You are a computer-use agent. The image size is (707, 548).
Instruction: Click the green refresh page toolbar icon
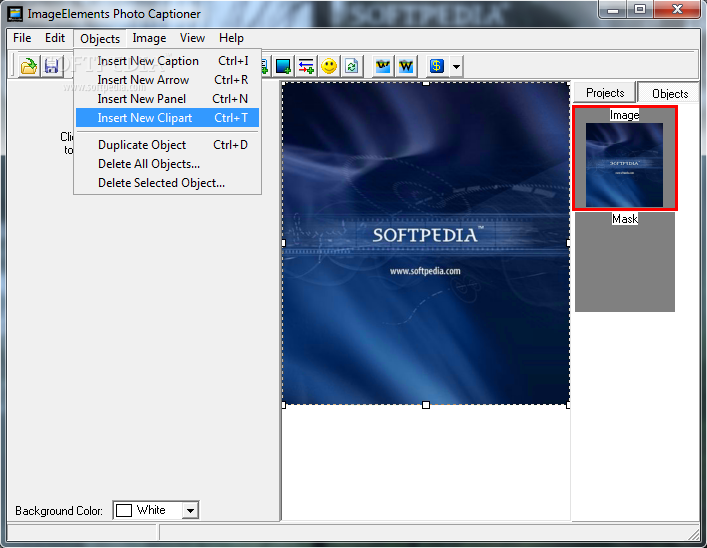pyautogui.click(x=352, y=66)
